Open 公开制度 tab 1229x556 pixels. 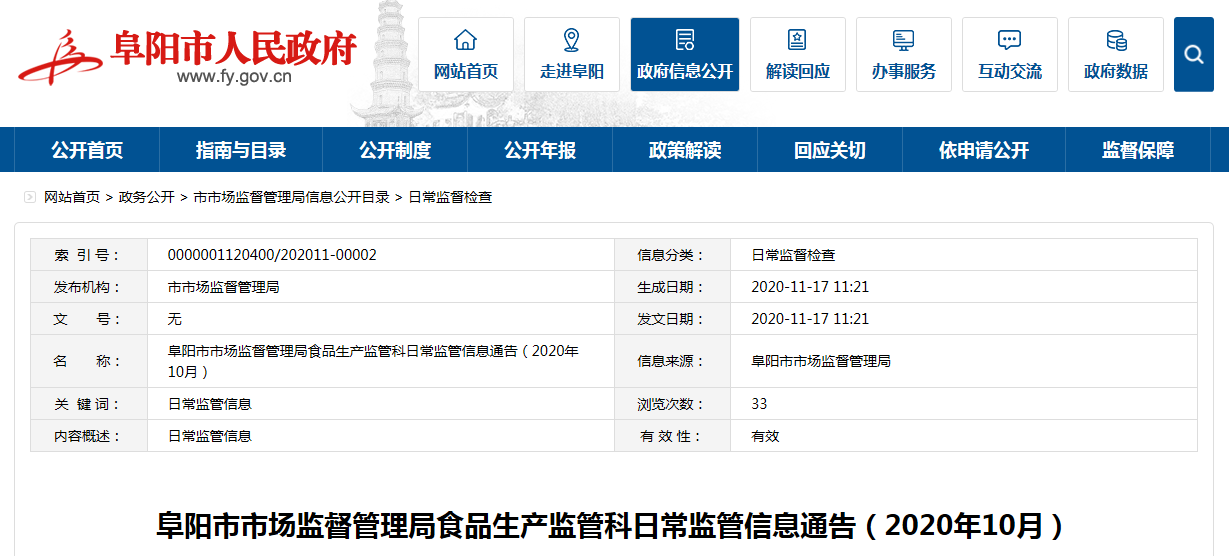click(x=395, y=150)
